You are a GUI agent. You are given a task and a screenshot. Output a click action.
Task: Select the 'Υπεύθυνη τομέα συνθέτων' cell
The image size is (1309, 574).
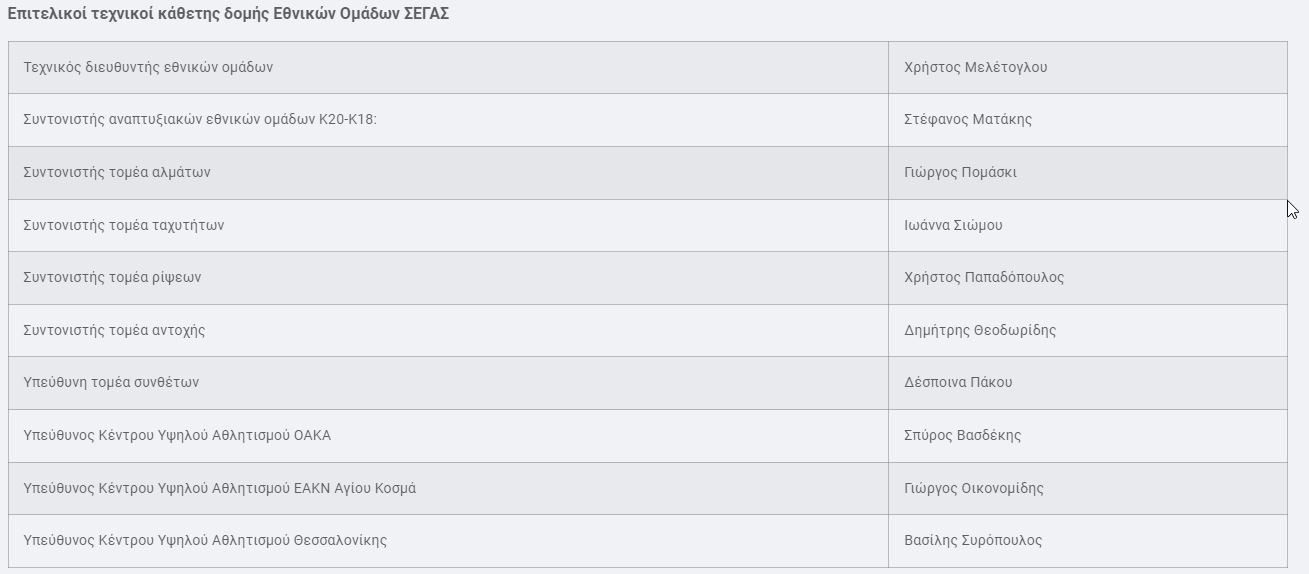[111, 382]
